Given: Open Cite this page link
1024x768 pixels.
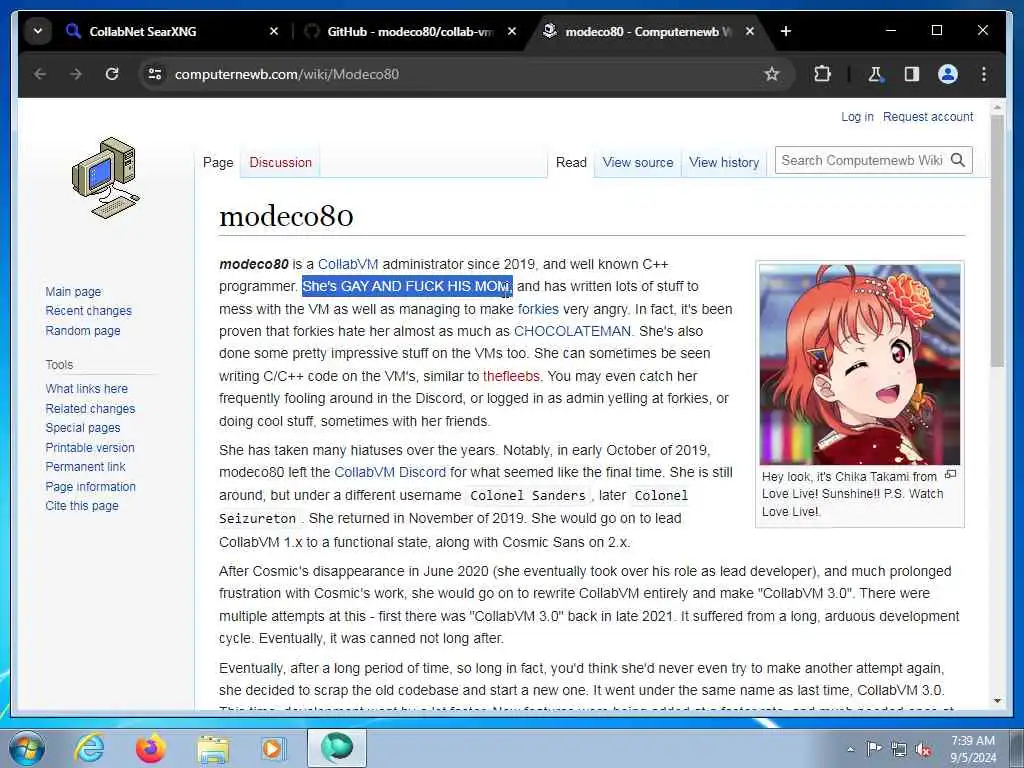Looking at the screenshot, I should click(82, 505).
